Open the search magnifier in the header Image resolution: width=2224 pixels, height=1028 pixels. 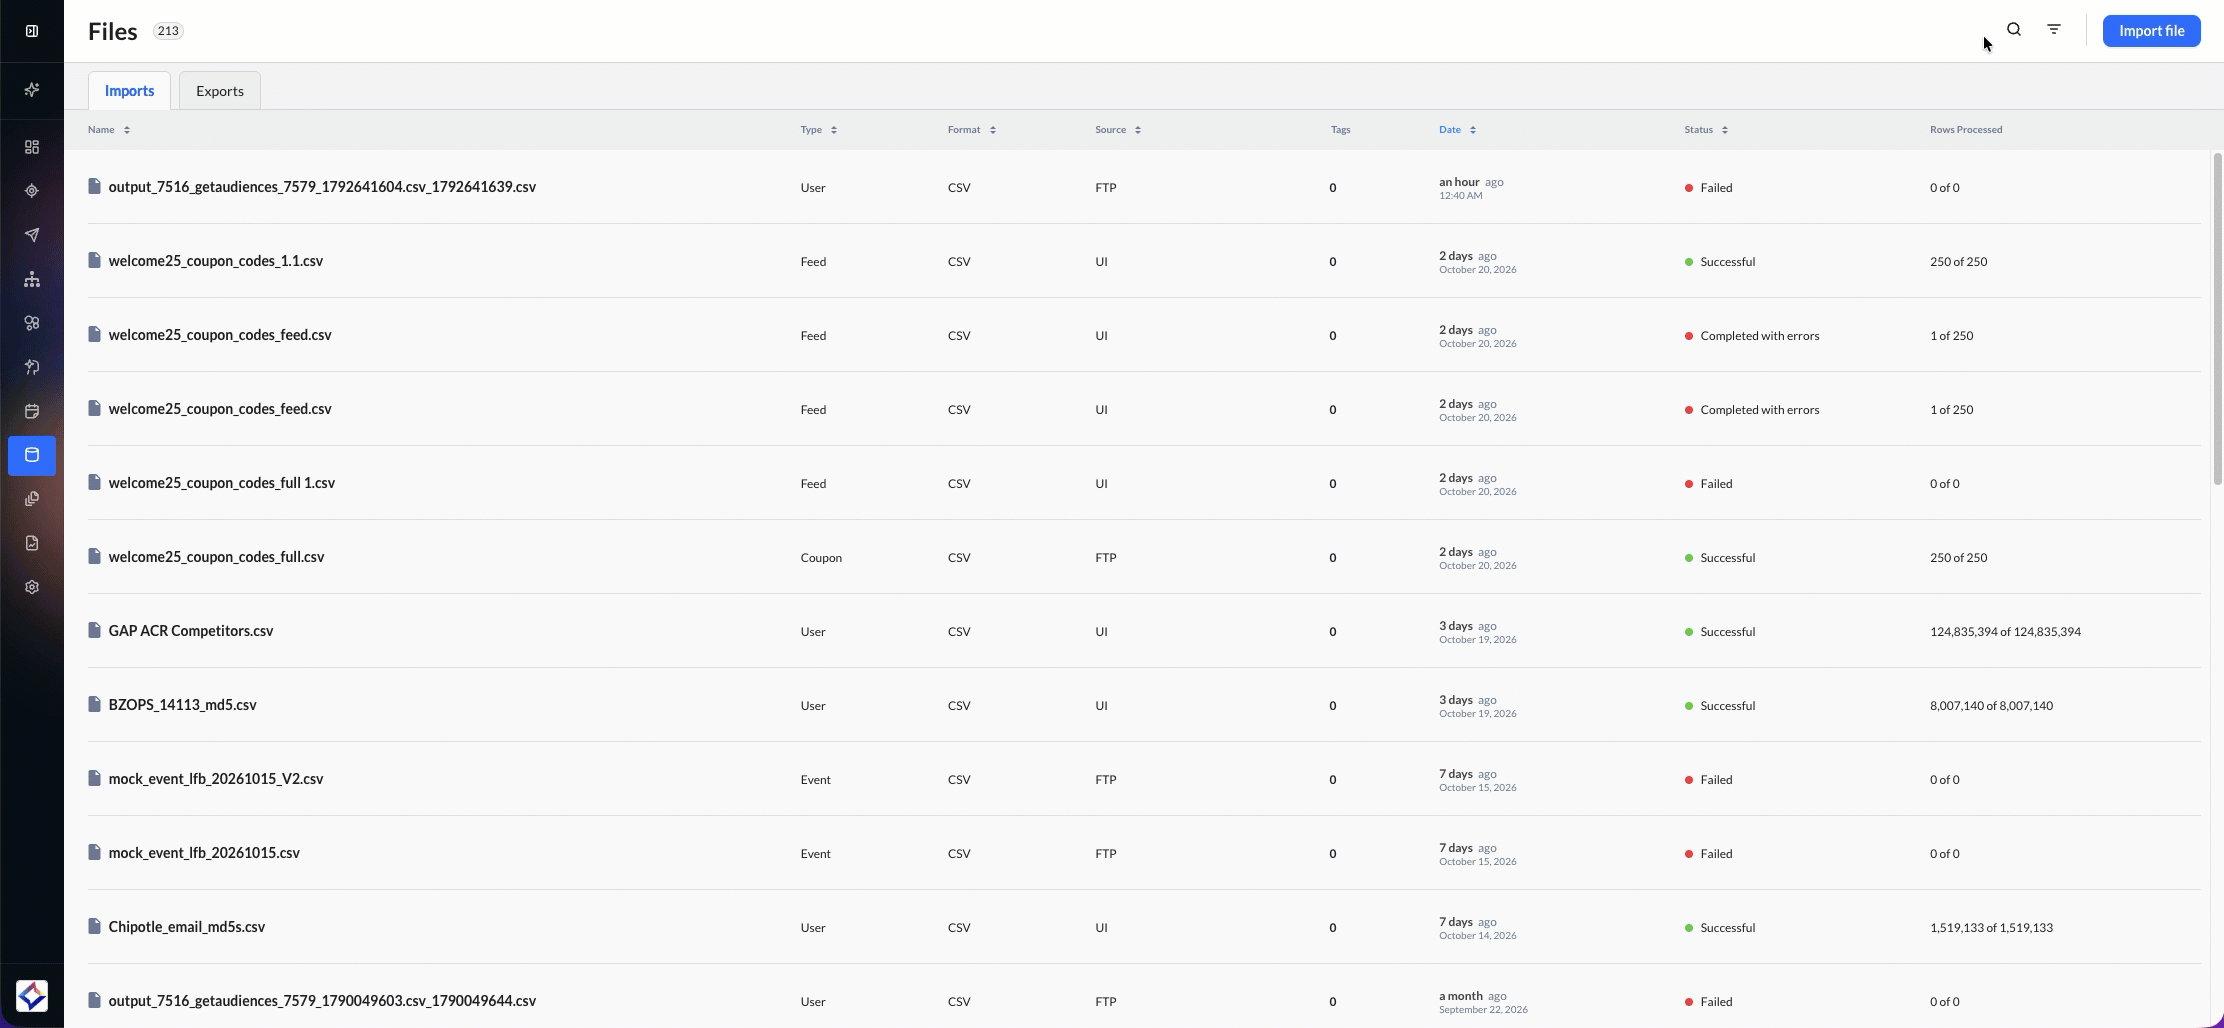(2014, 30)
